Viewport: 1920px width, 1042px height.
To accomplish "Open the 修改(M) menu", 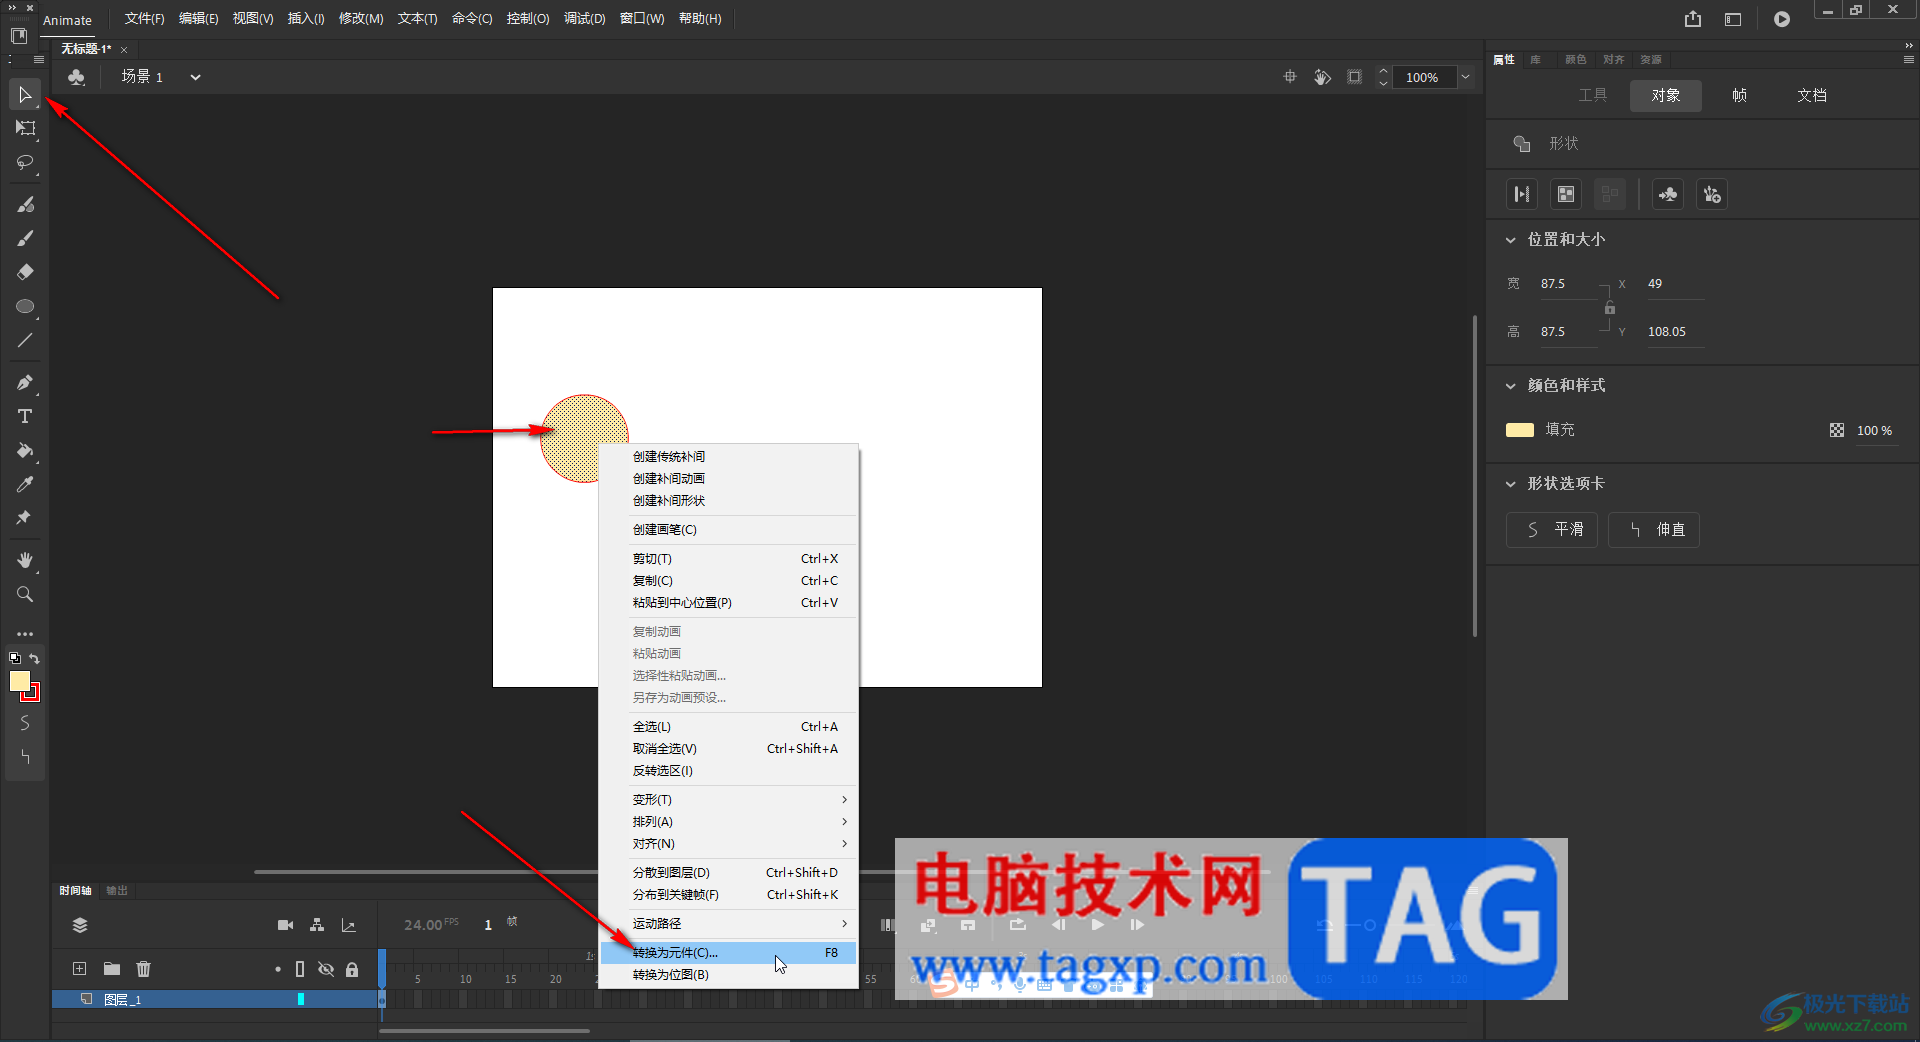I will [361, 19].
